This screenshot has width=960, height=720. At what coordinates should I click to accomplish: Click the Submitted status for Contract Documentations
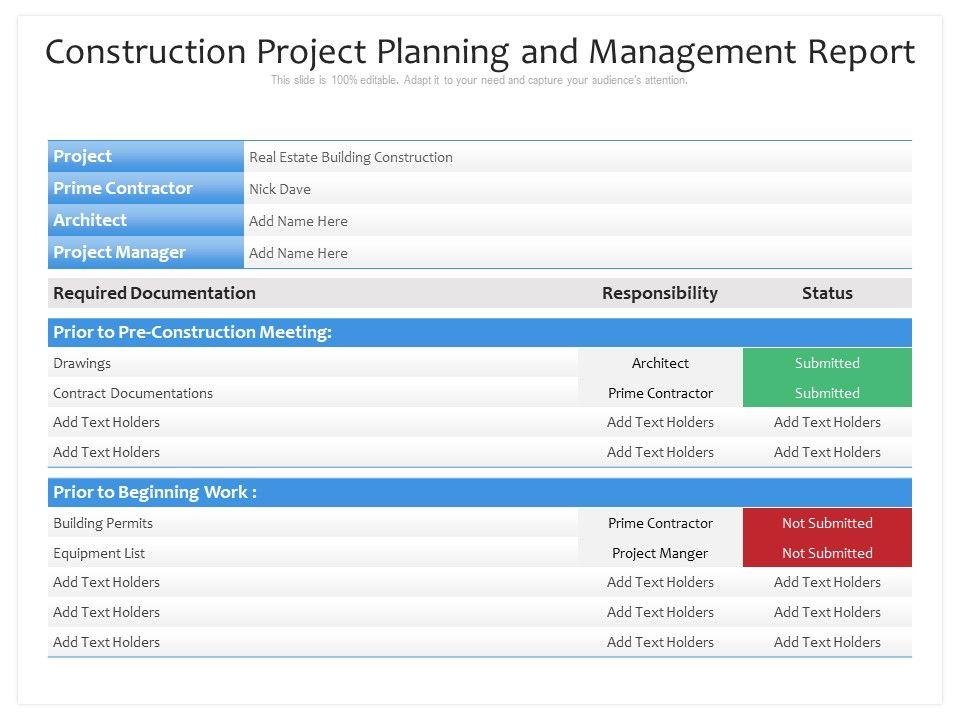coord(827,393)
